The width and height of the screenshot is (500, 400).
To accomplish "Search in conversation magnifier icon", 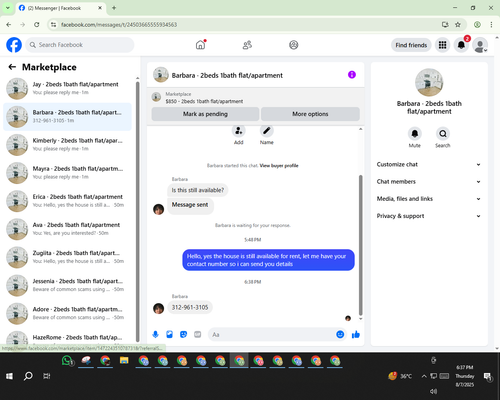I will point(443,134).
